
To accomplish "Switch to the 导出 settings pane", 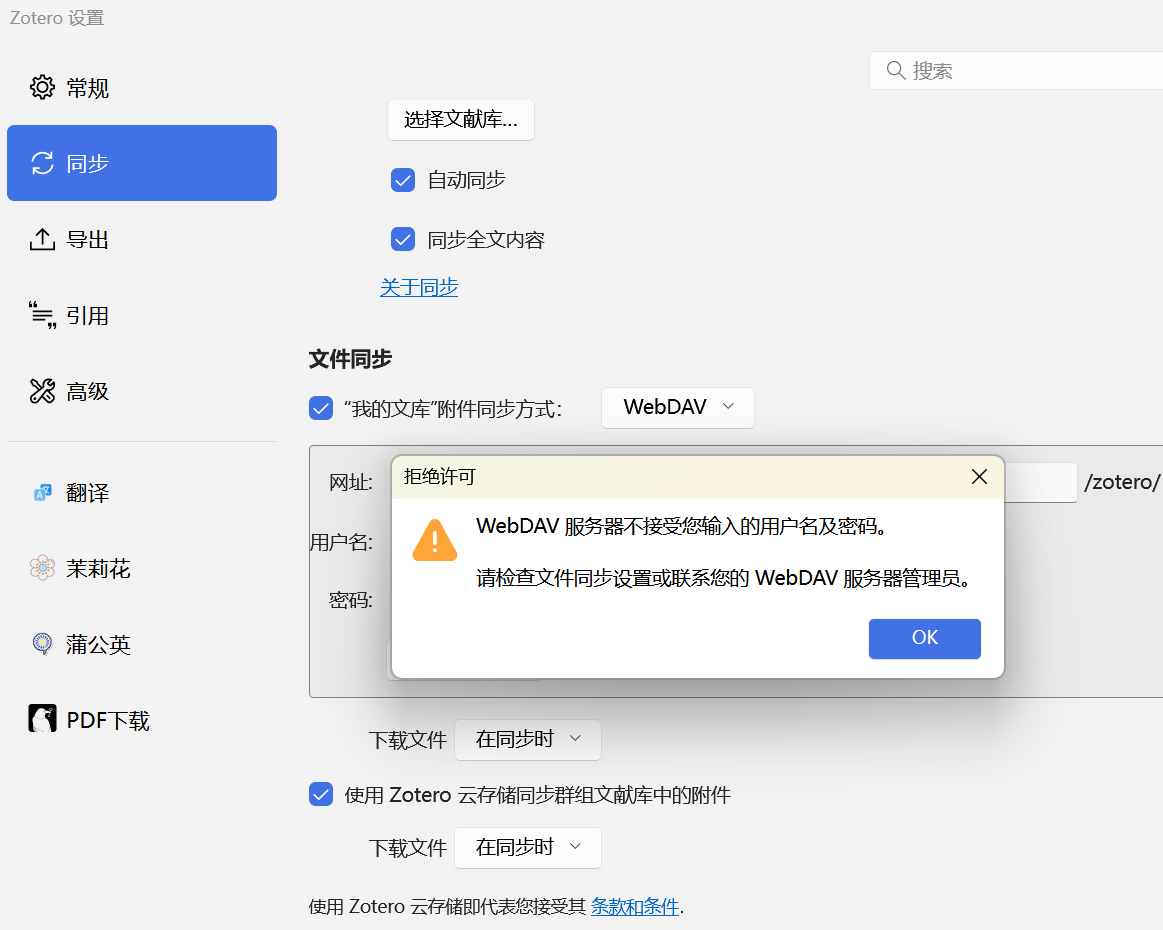I will pyautogui.click(x=142, y=240).
